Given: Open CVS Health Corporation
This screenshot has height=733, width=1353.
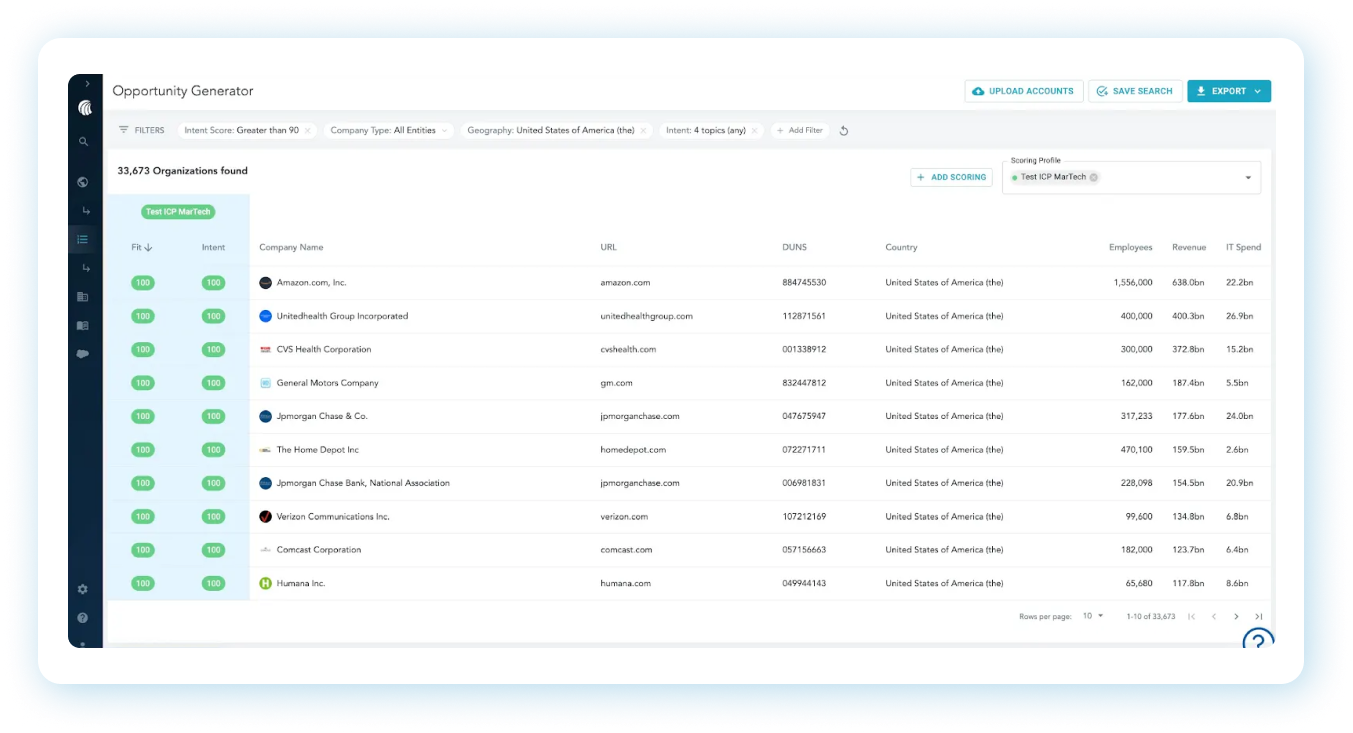Looking at the screenshot, I should point(324,350).
